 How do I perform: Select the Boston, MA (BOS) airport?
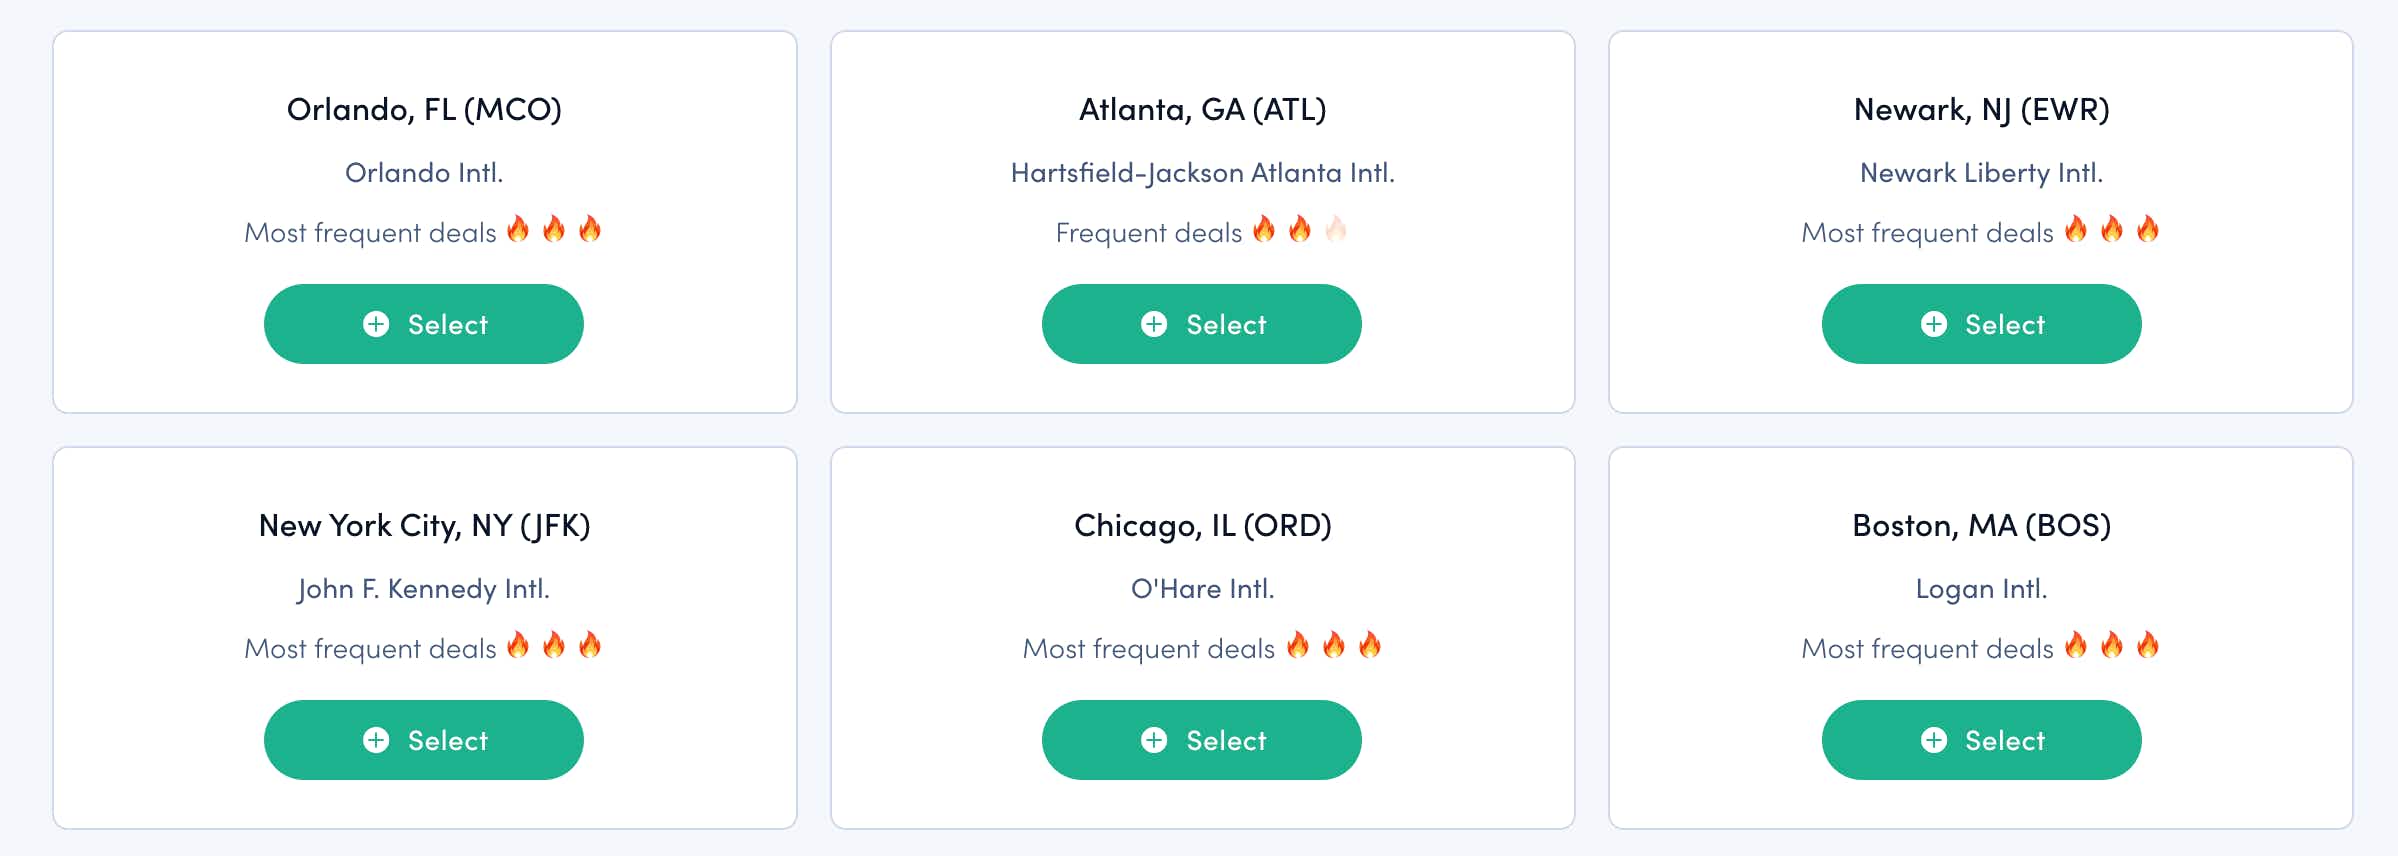pyautogui.click(x=1982, y=740)
